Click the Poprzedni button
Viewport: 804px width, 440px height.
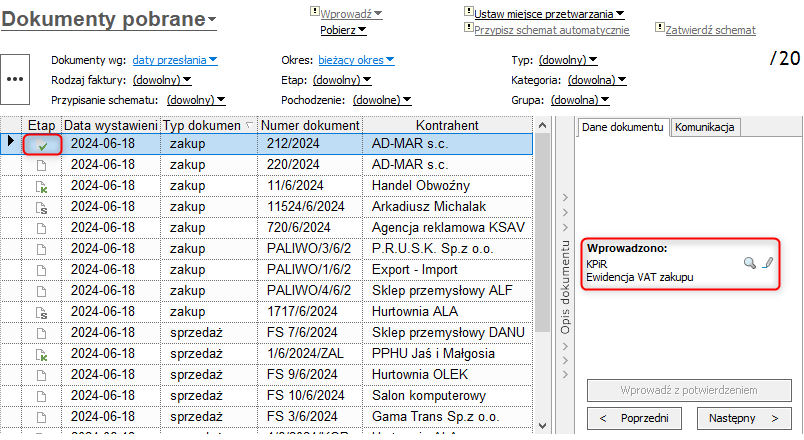point(634,418)
